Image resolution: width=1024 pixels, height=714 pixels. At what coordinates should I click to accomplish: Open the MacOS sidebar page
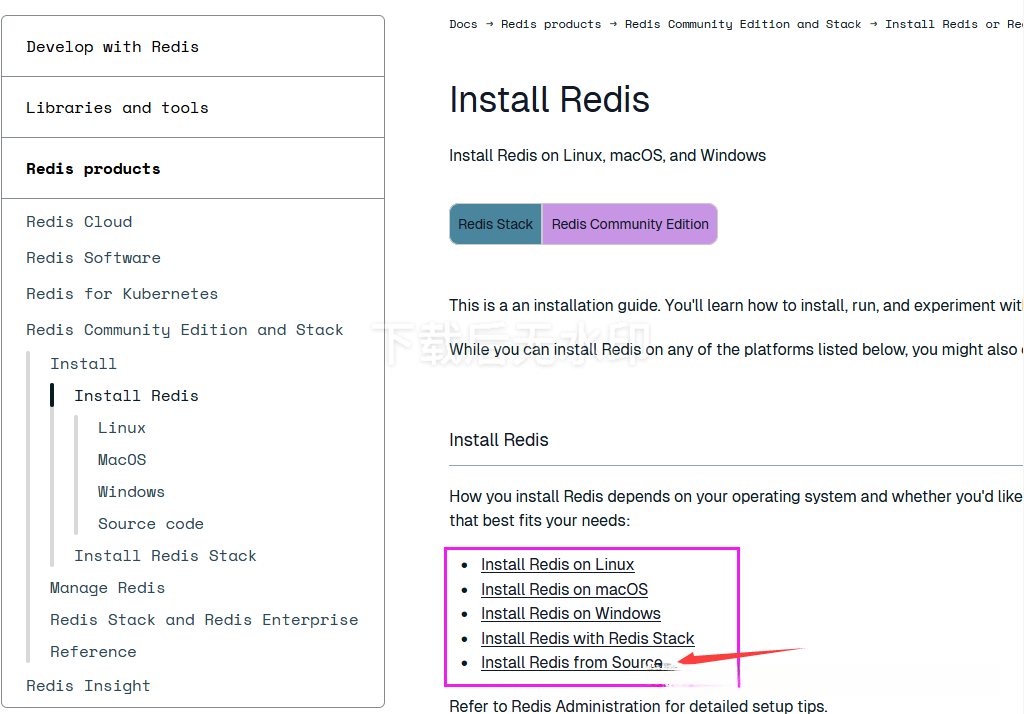coord(122,460)
